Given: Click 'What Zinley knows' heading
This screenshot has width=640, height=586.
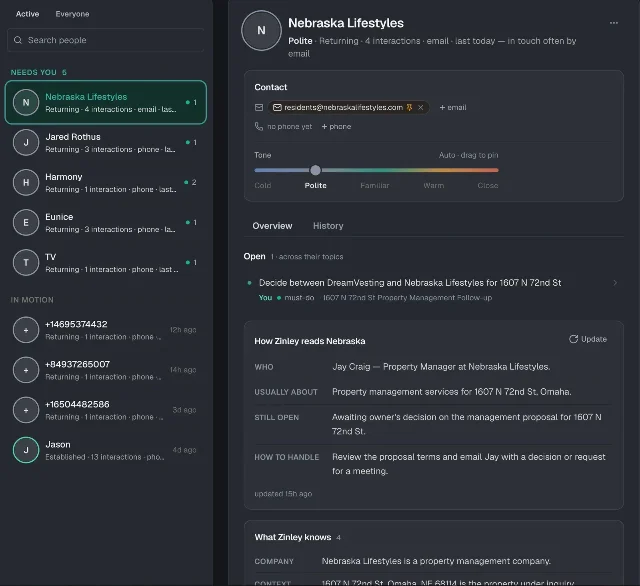Looking at the screenshot, I should click(293, 537).
